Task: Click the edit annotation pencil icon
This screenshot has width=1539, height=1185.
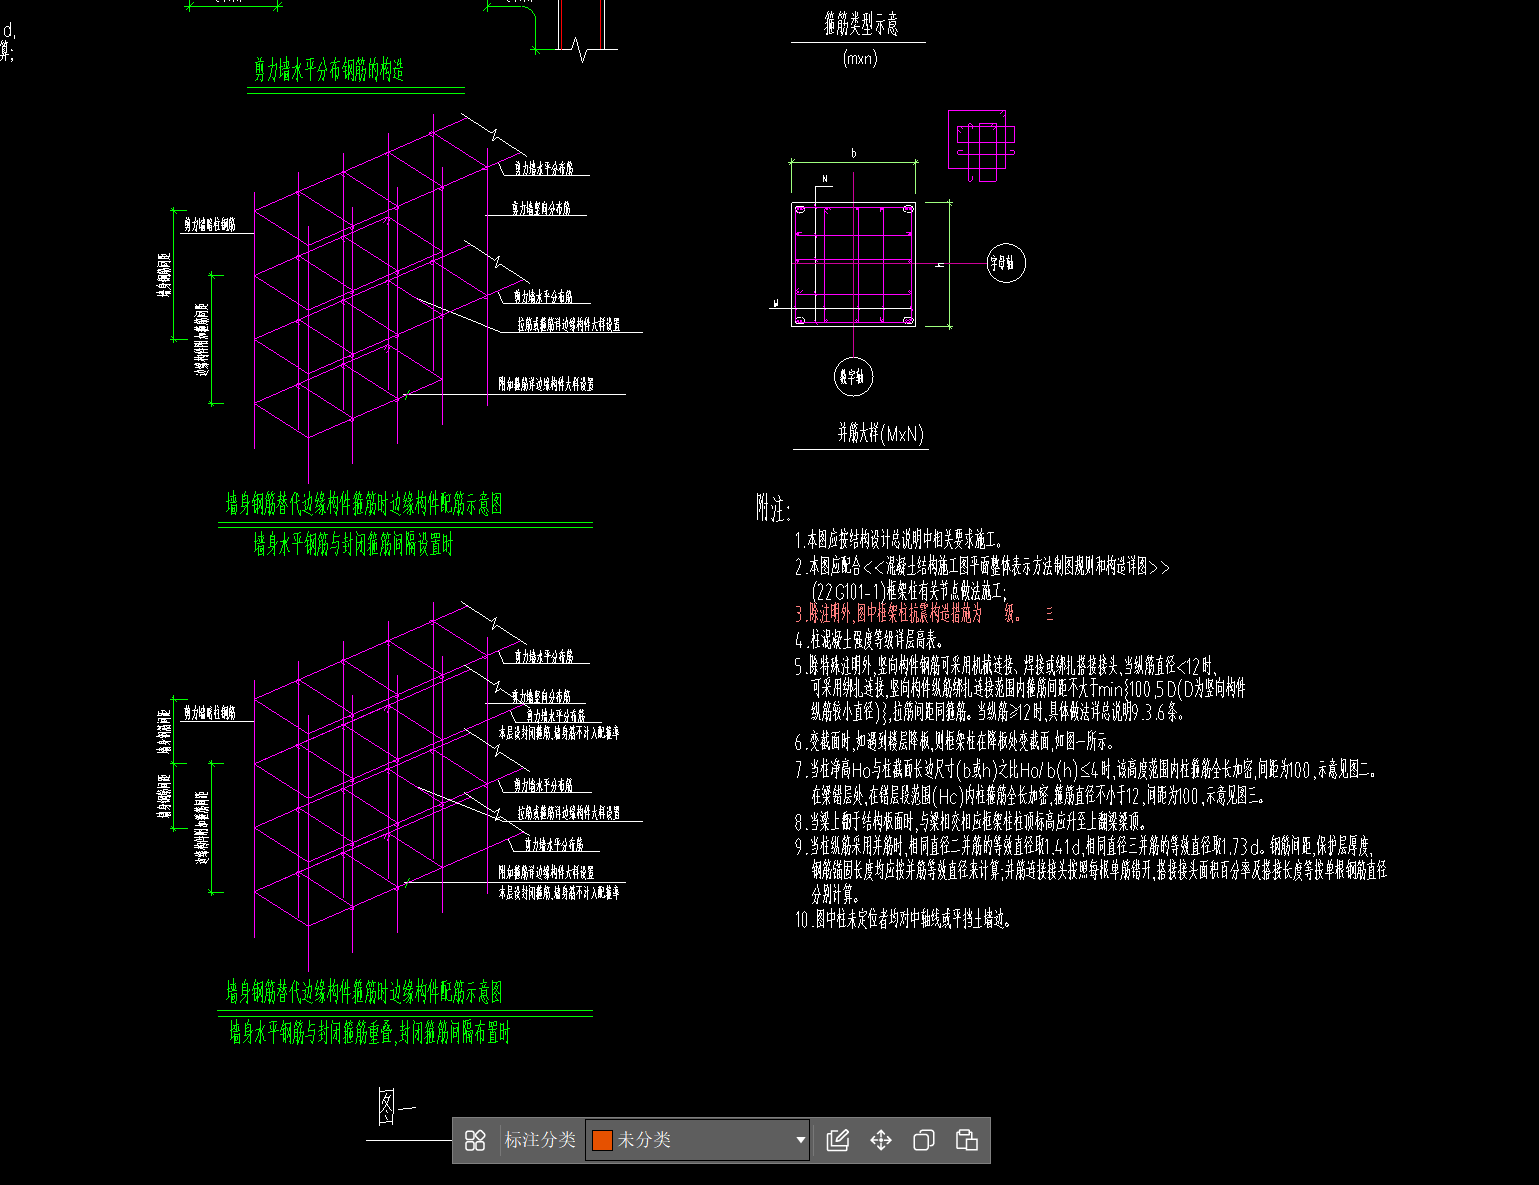Action: 838,1140
